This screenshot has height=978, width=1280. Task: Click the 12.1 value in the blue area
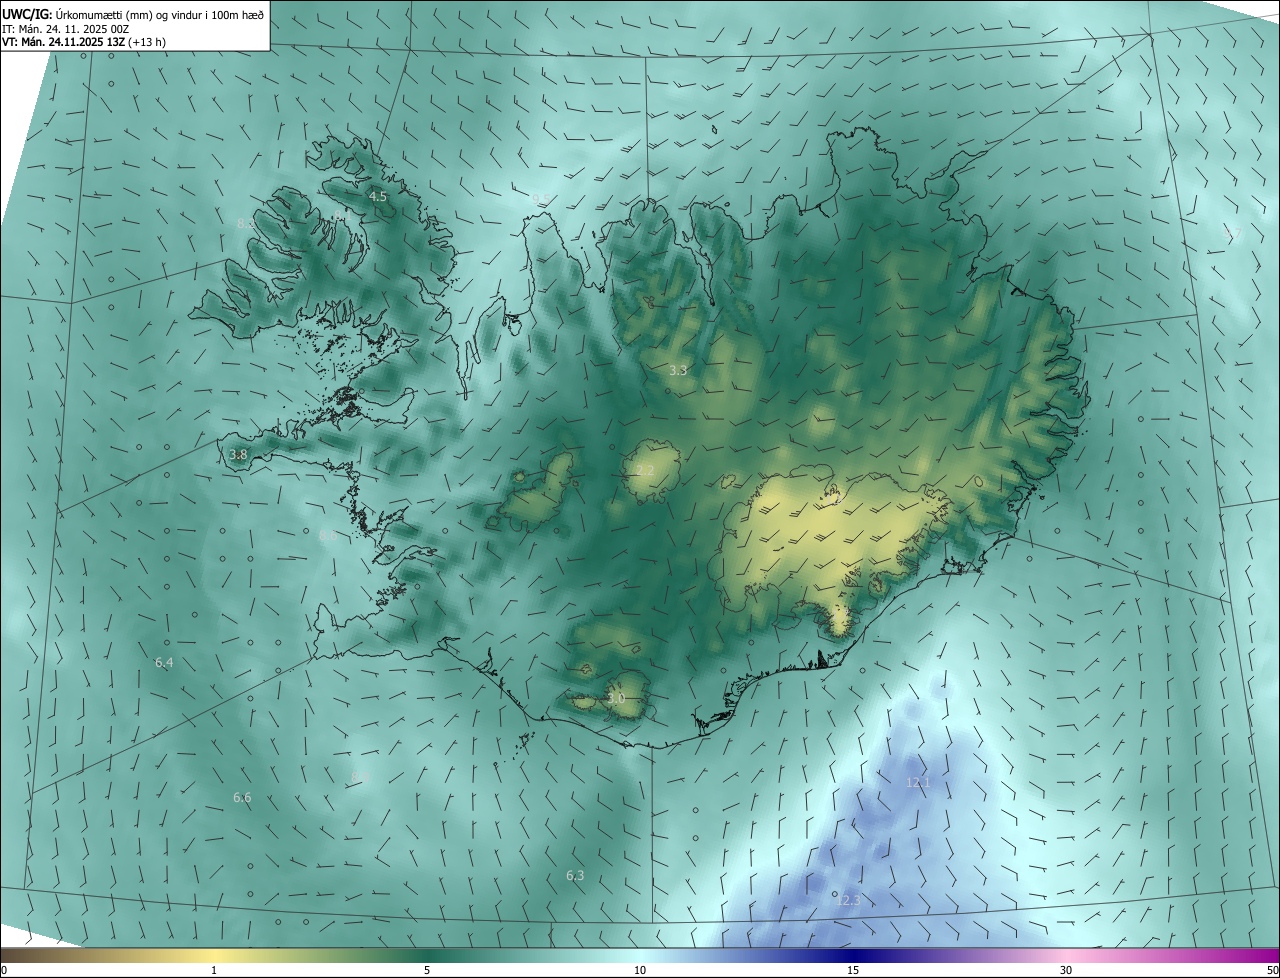pos(917,782)
